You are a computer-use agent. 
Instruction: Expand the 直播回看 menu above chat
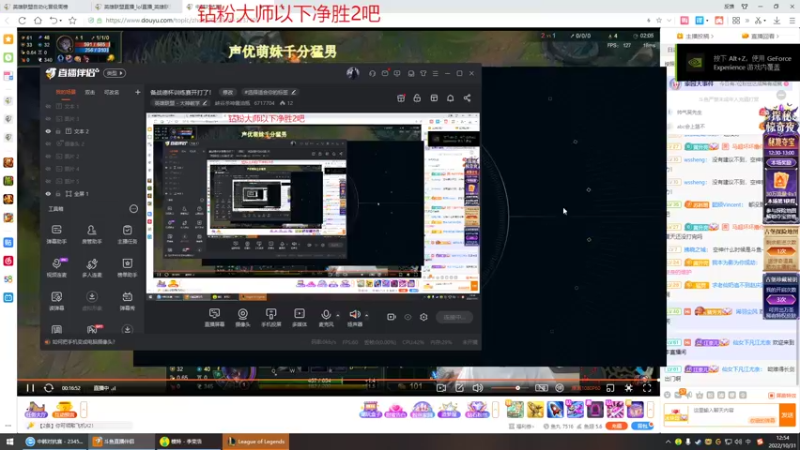(762, 36)
